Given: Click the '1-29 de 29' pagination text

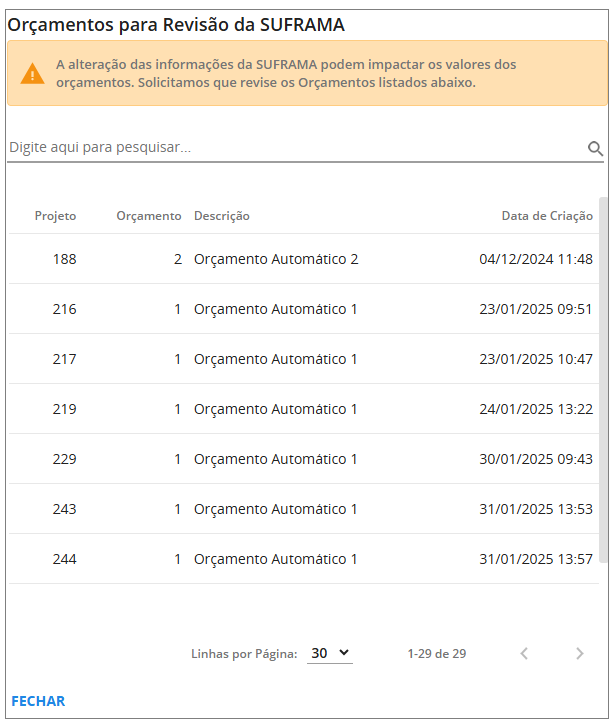Looking at the screenshot, I should 437,653.
